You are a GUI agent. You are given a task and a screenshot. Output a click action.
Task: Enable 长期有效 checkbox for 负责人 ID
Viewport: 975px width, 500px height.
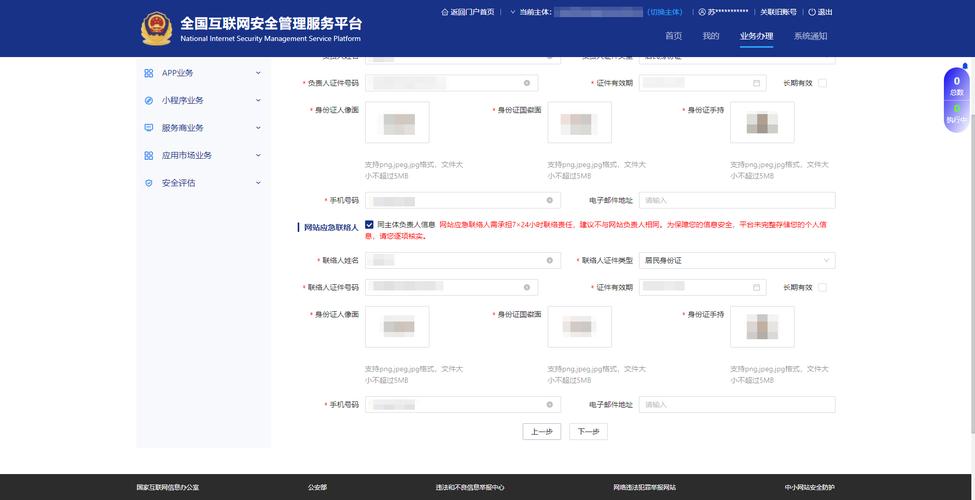tap(822, 83)
